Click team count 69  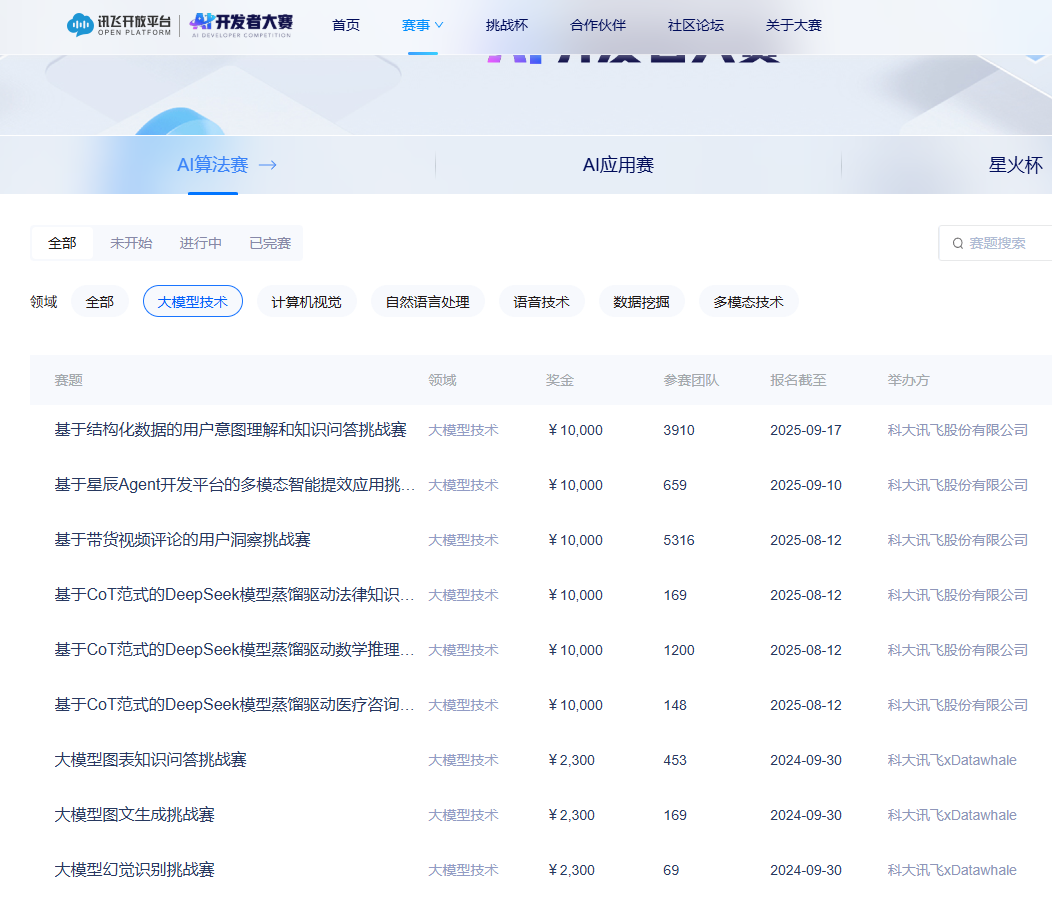coord(671,870)
